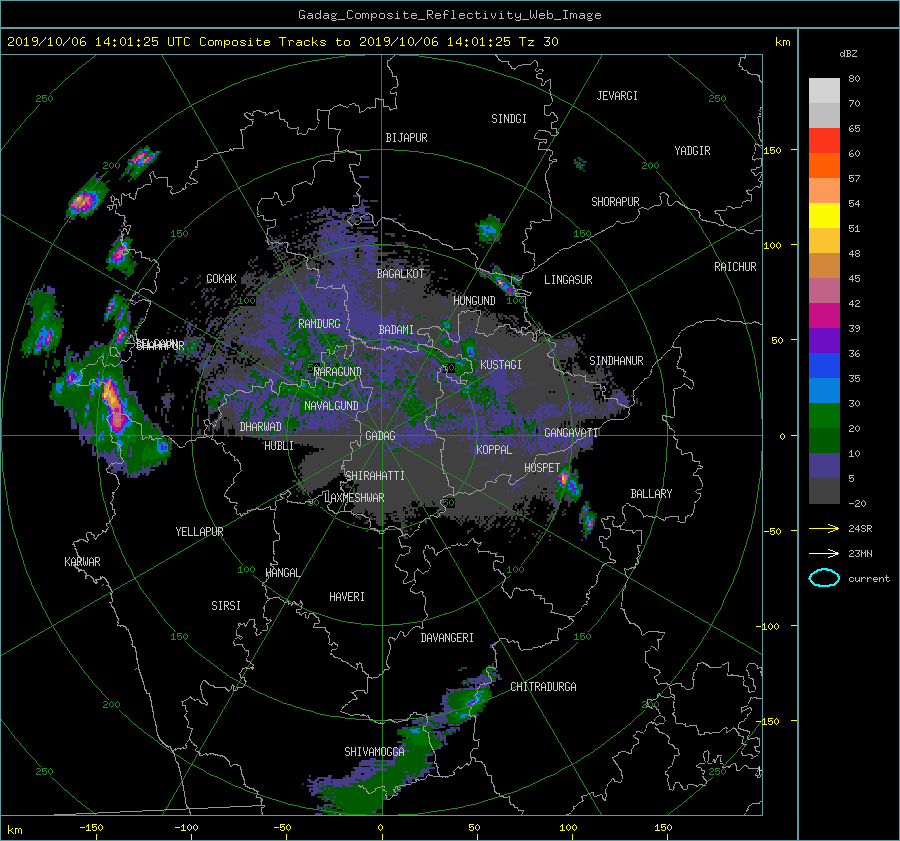
Task: Select the red 65 dBZ legend swatch
Action: [x=824, y=141]
